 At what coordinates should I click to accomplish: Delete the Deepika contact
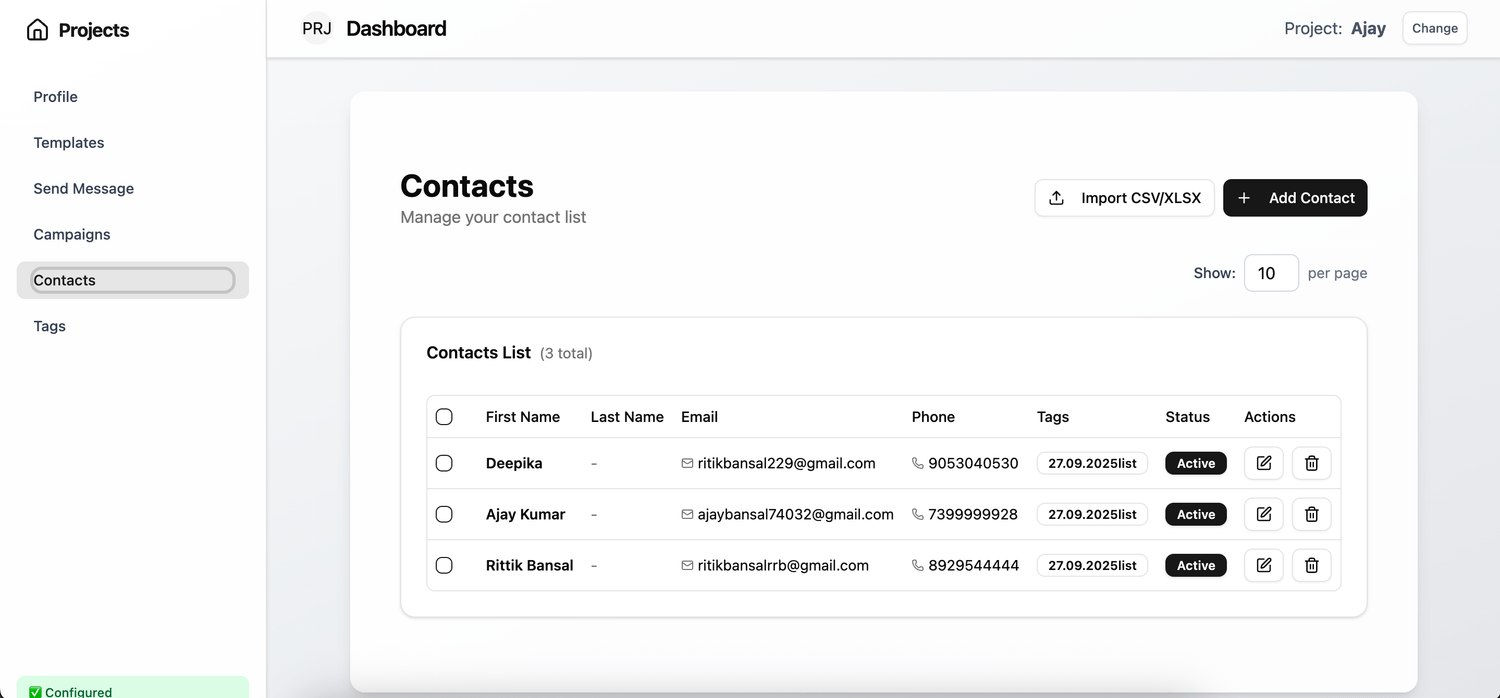click(1311, 463)
